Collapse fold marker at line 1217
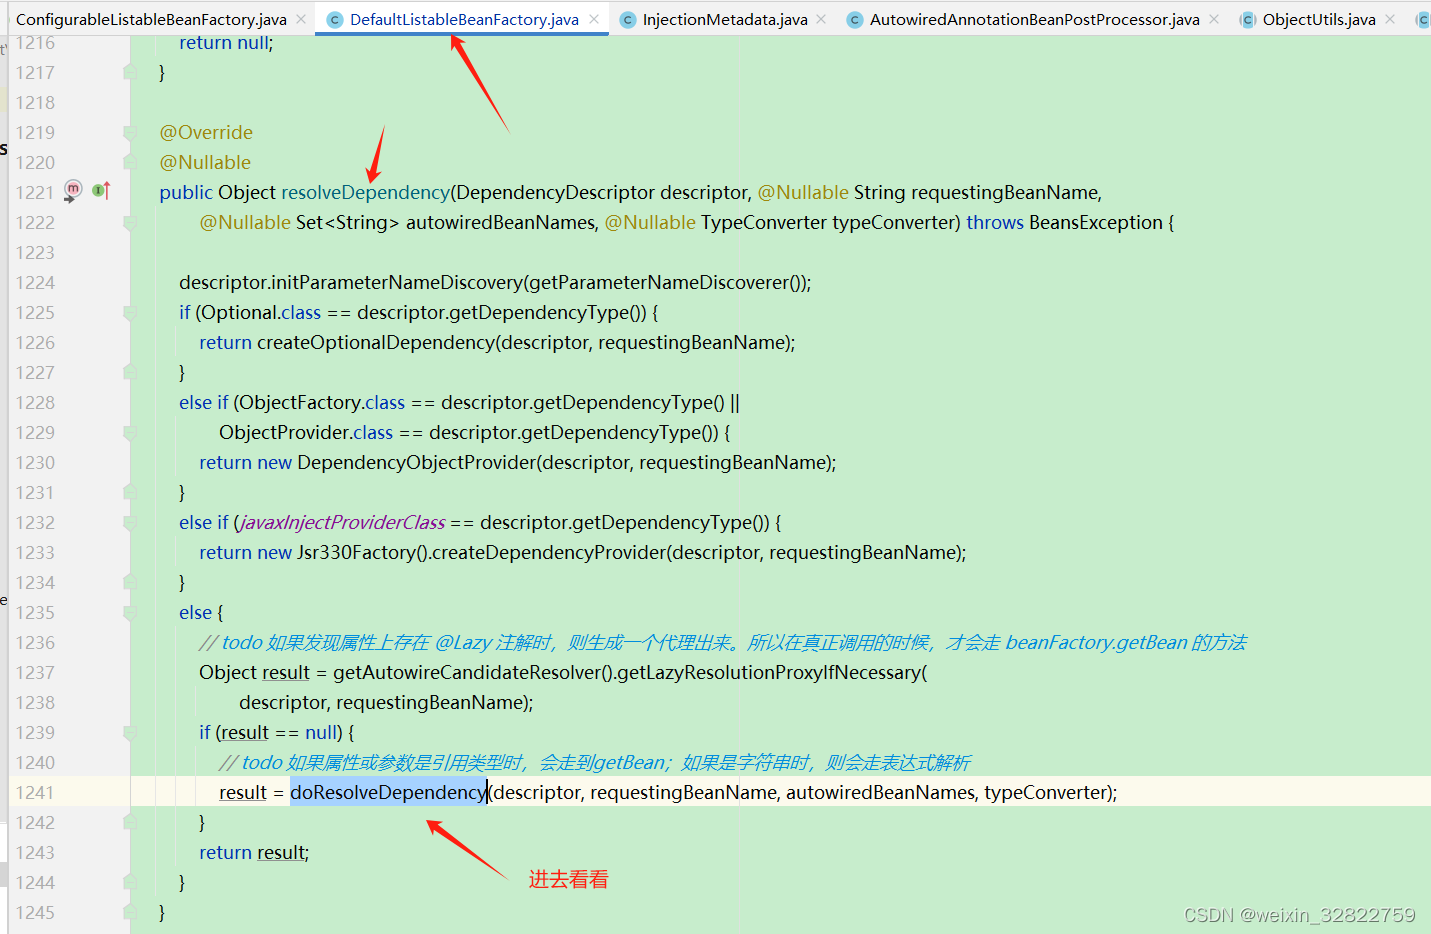Viewport: 1431px width, 934px height. pos(130,72)
